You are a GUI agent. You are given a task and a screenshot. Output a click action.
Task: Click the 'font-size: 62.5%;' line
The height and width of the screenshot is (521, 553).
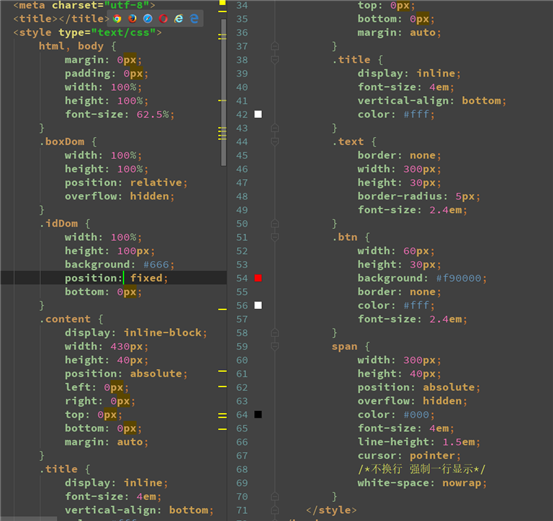(x=120, y=114)
